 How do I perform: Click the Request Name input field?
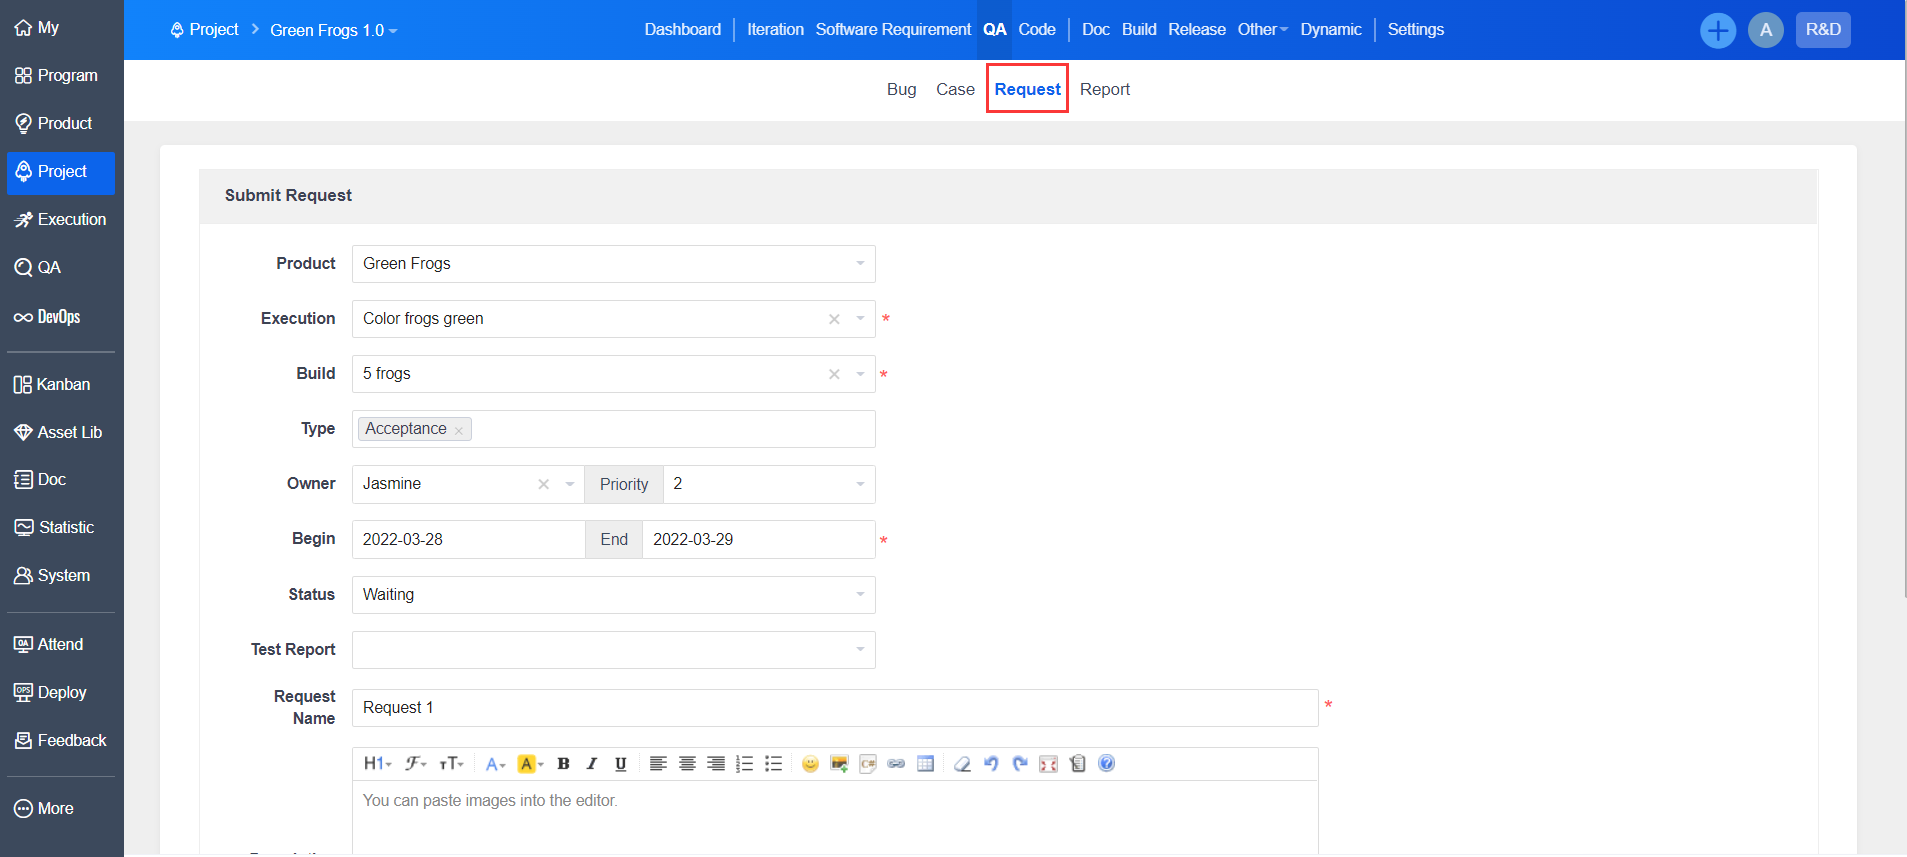pos(835,708)
